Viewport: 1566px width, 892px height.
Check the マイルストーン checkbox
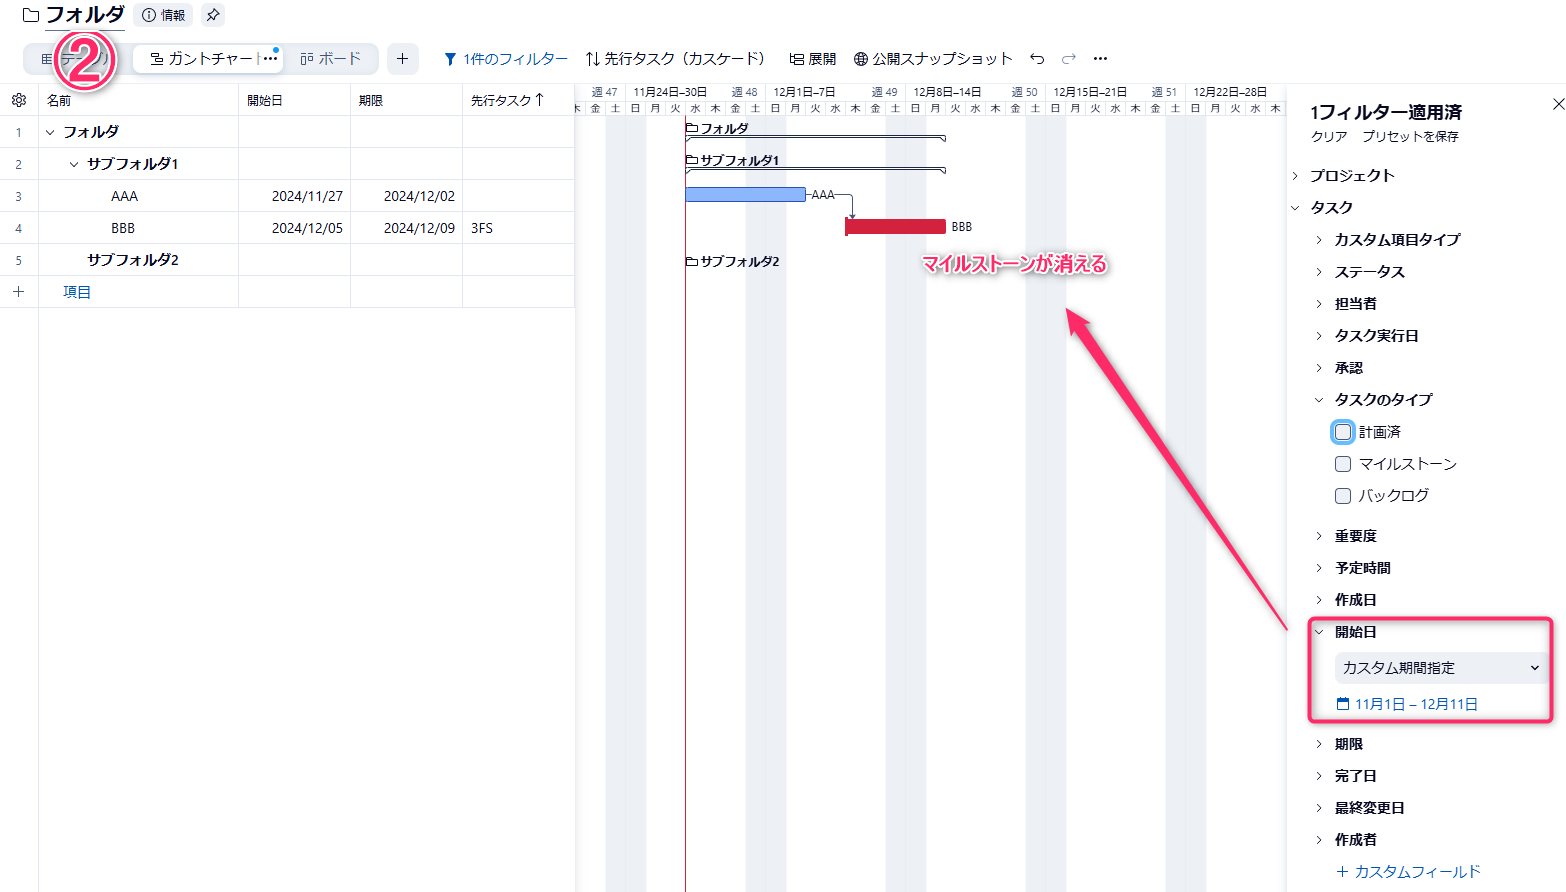point(1343,464)
